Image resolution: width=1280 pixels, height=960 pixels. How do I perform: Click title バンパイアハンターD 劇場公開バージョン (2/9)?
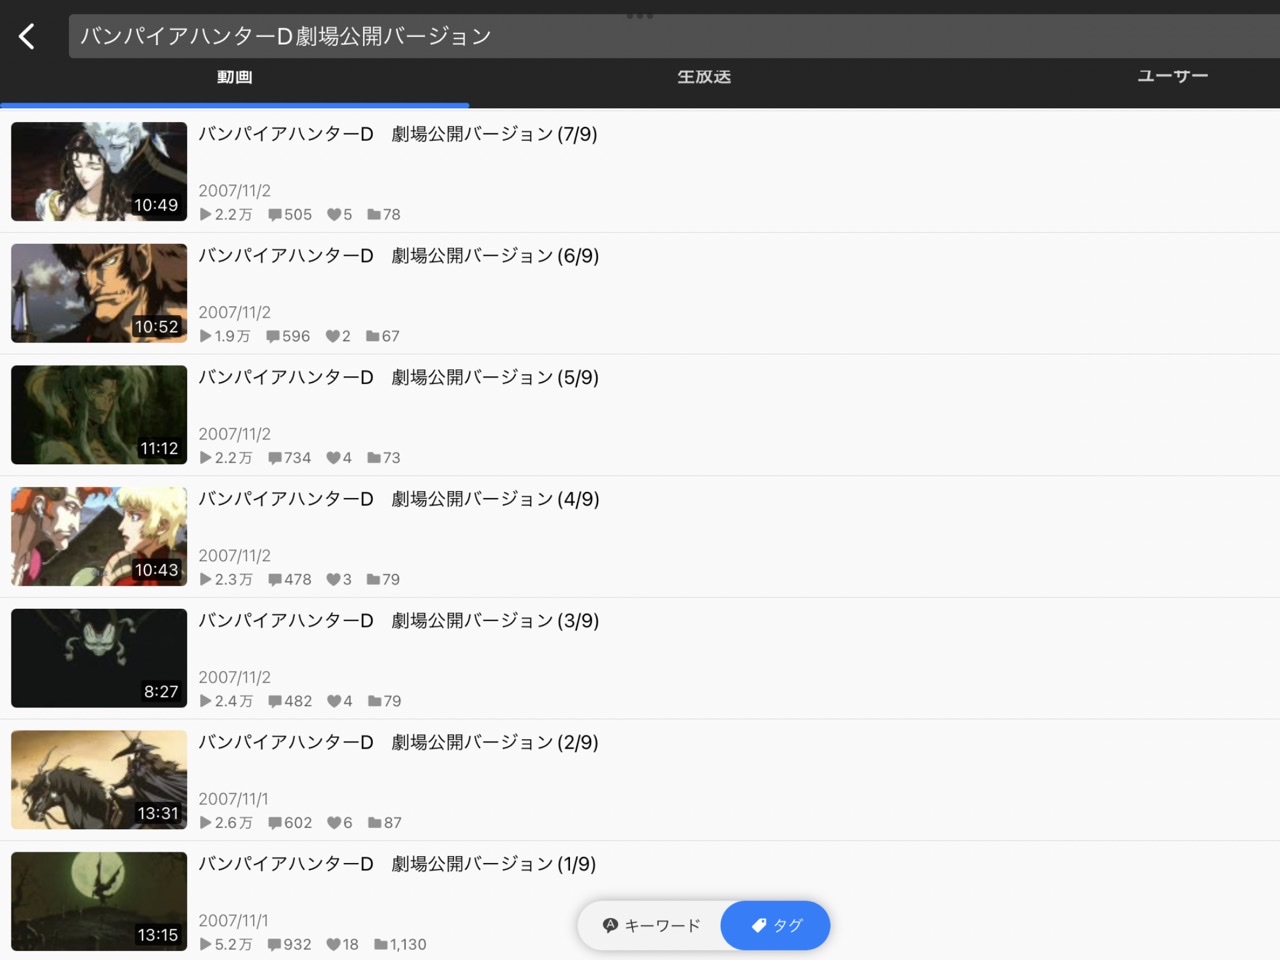coord(398,743)
